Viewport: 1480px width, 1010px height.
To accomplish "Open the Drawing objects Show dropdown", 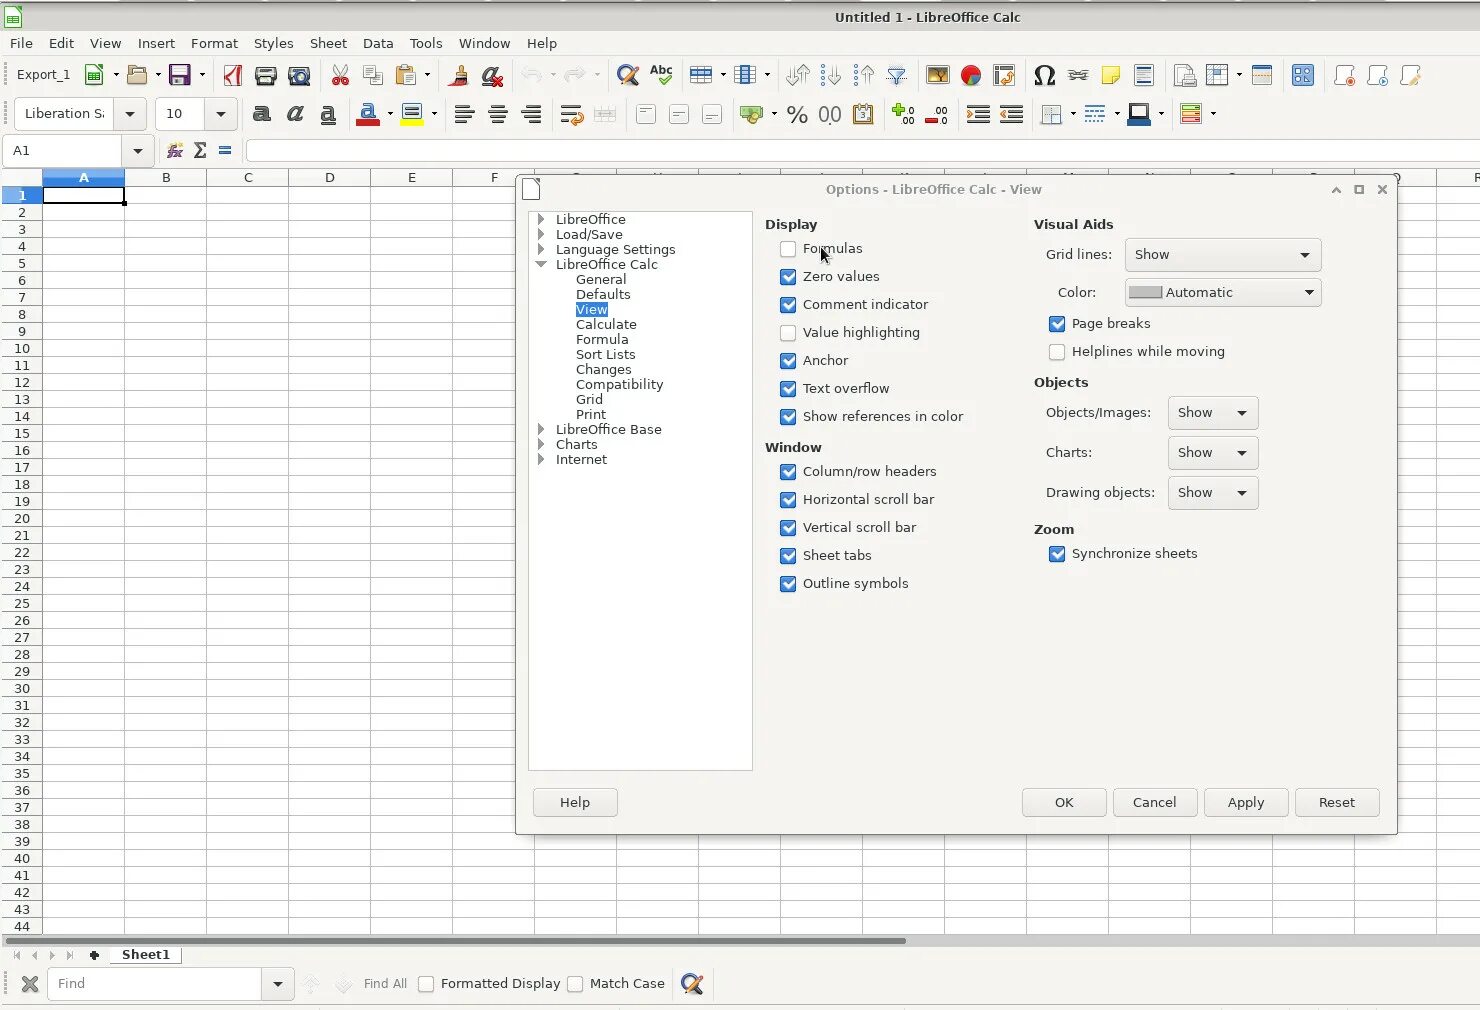I will point(1213,493).
